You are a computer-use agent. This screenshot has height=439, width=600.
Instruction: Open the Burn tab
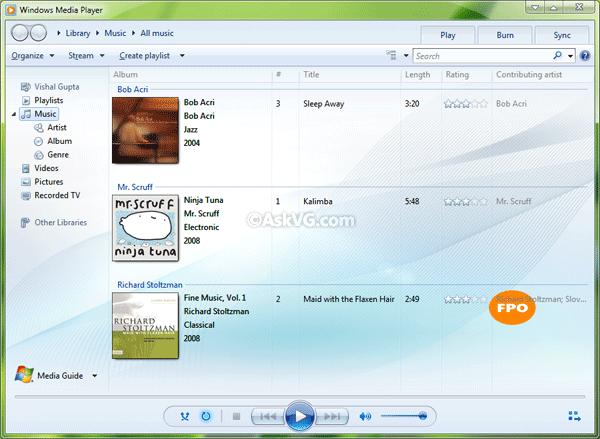click(505, 35)
